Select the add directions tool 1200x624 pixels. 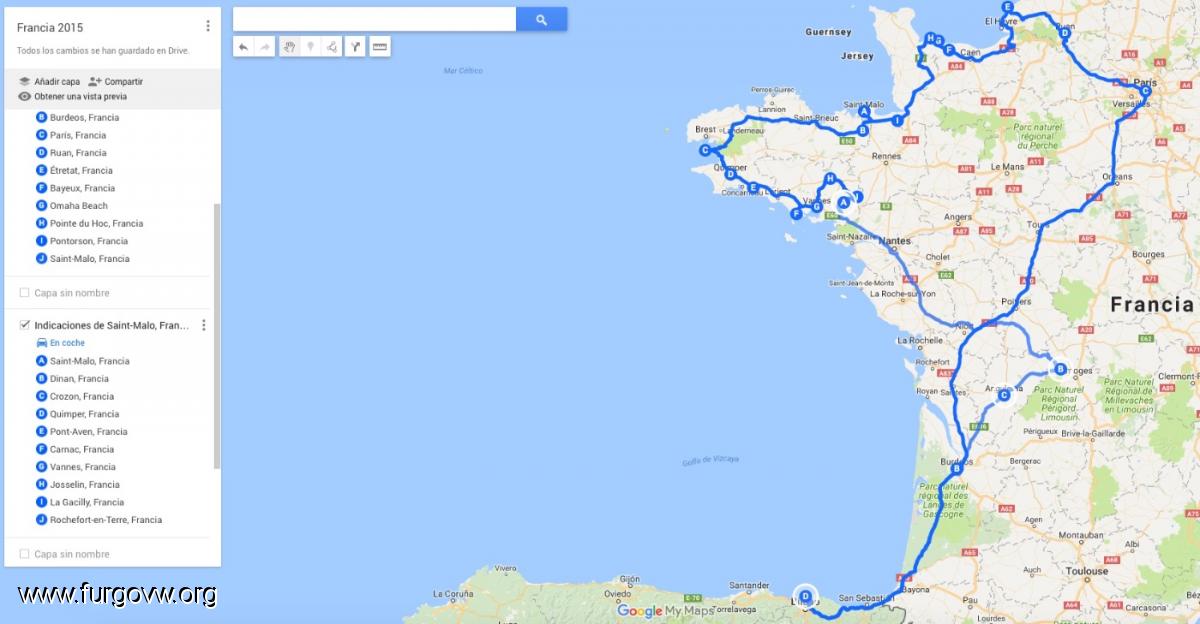(355, 46)
